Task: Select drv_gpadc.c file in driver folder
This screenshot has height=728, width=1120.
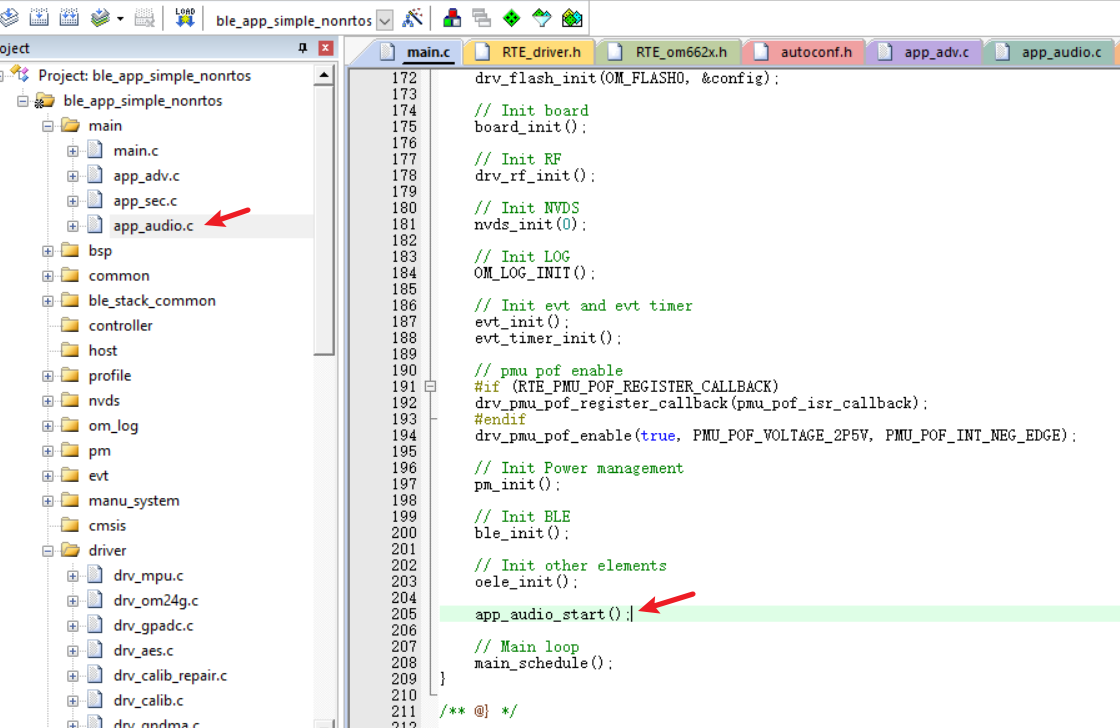Action: point(153,626)
